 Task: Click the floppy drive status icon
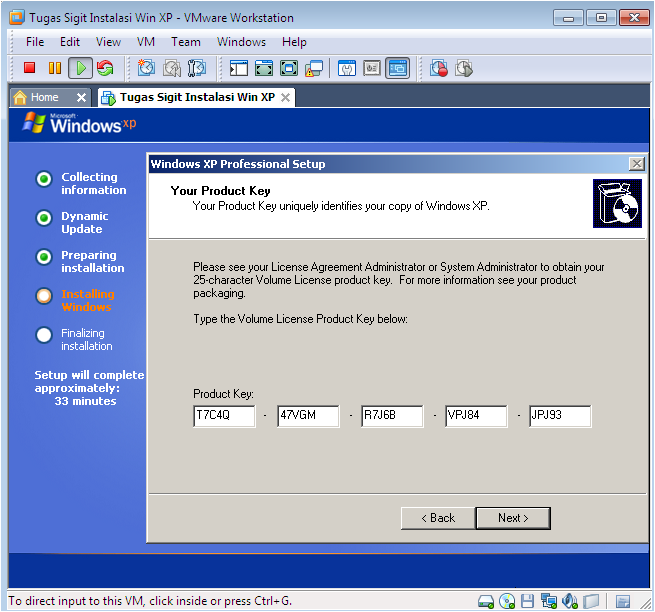click(x=527, y=601)
